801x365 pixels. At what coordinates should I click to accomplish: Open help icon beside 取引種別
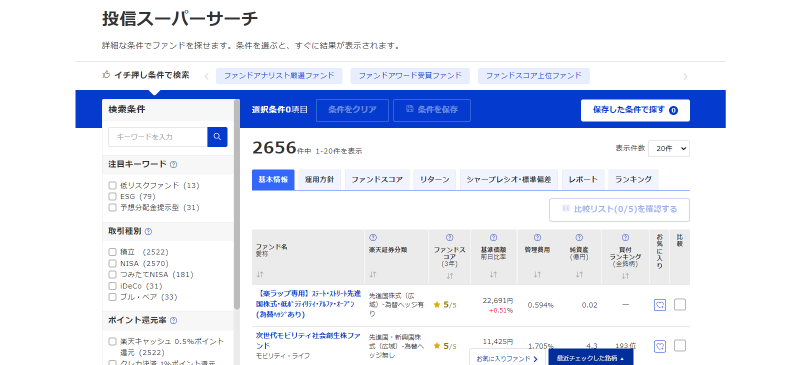(148, 231)
